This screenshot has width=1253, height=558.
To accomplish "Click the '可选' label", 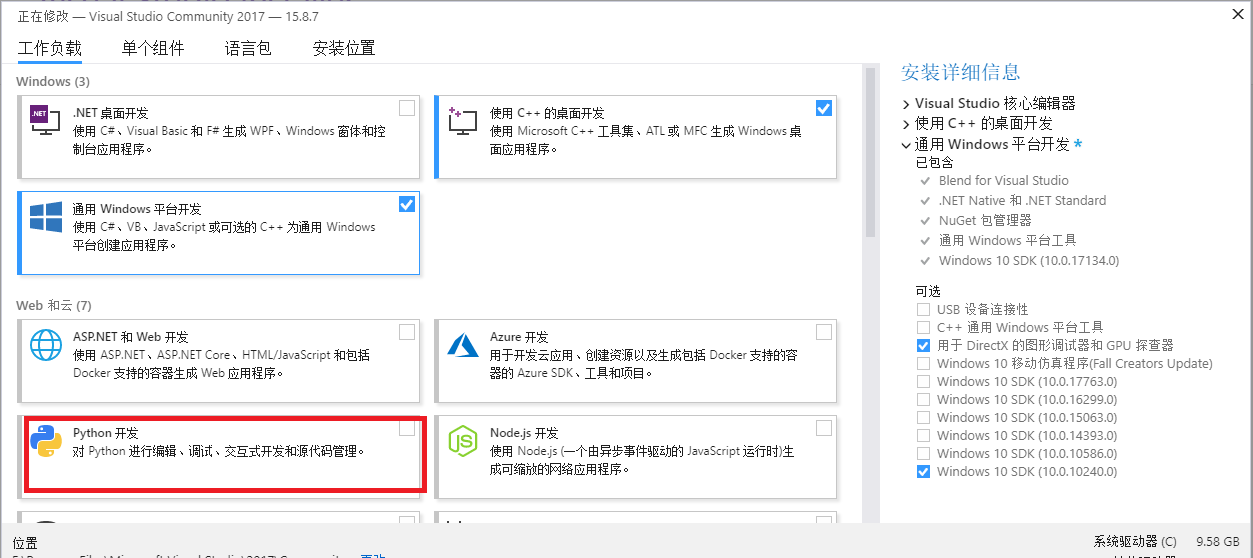I will (x=929, y=291).
